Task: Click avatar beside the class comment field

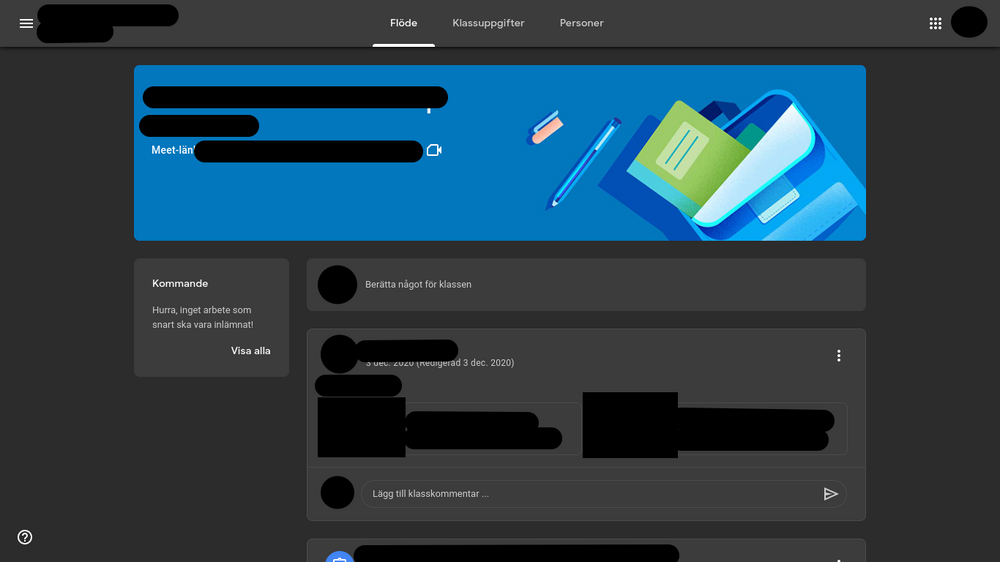Action: (337, 493)
